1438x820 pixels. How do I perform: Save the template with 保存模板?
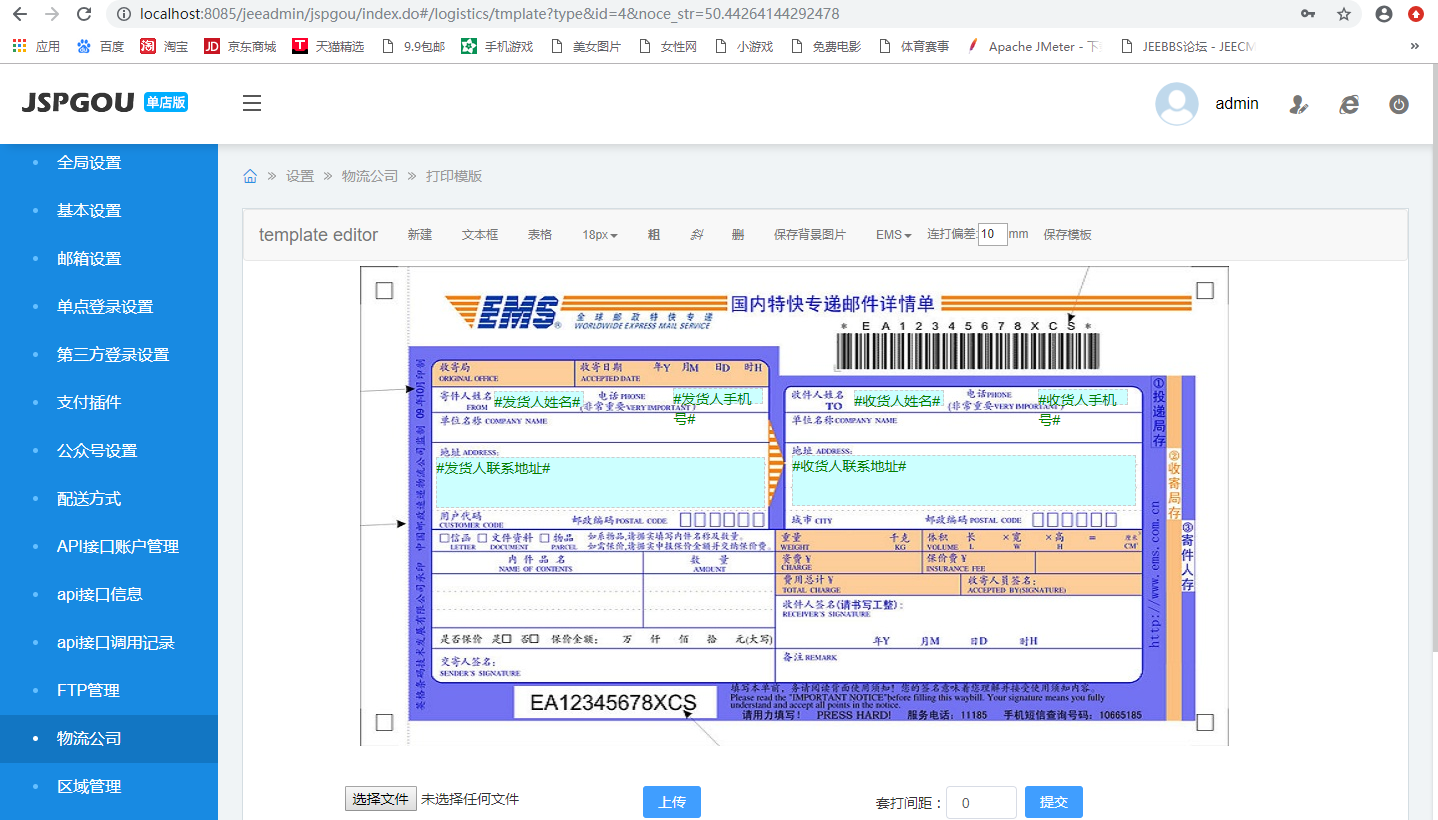pos(1067,235)
